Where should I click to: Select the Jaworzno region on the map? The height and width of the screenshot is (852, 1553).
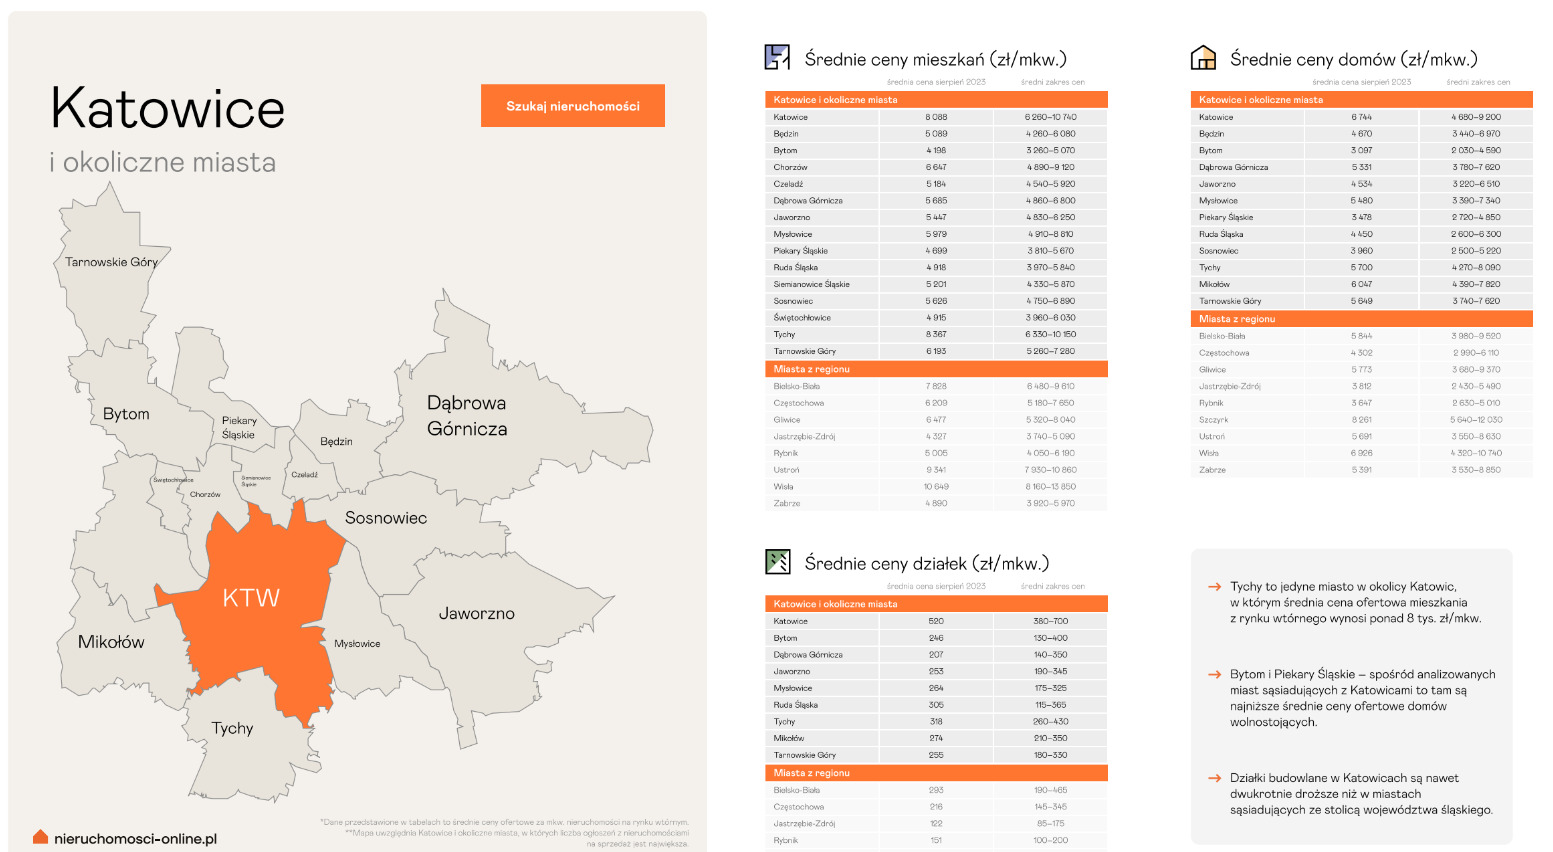pos(477,614)
